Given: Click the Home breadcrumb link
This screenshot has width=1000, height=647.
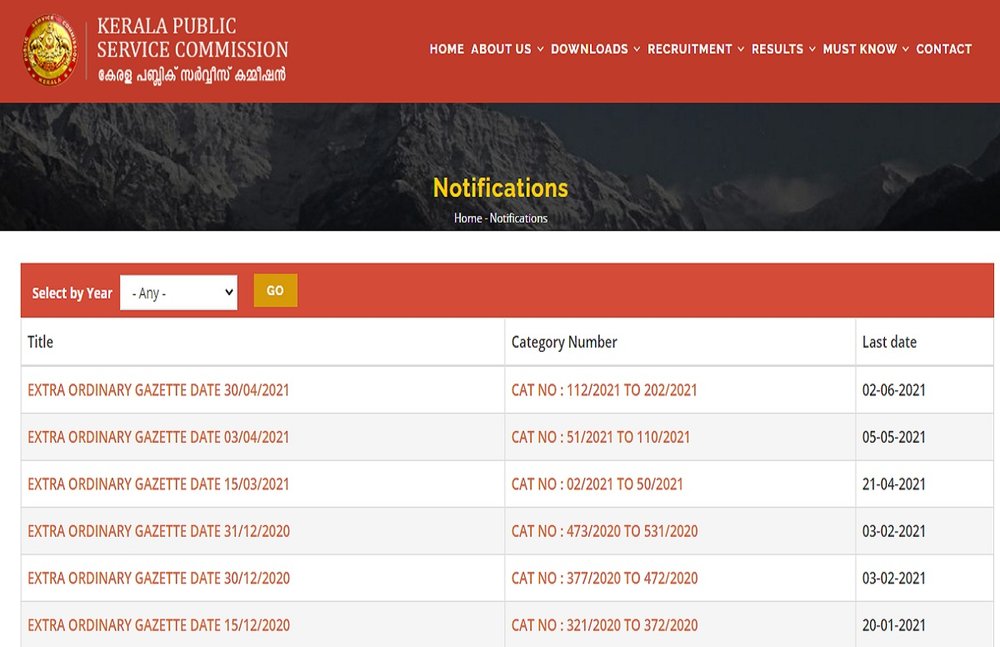Looking at the screenshot, I should click(x=467, y=218).
